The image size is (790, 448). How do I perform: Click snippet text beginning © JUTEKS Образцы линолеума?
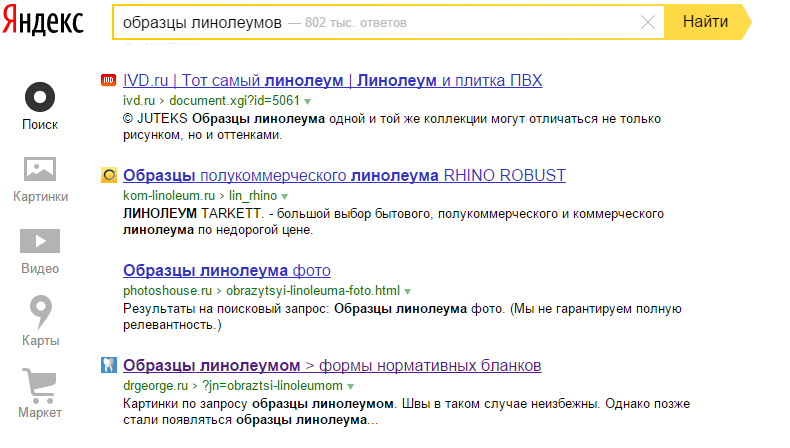[392, 127]
